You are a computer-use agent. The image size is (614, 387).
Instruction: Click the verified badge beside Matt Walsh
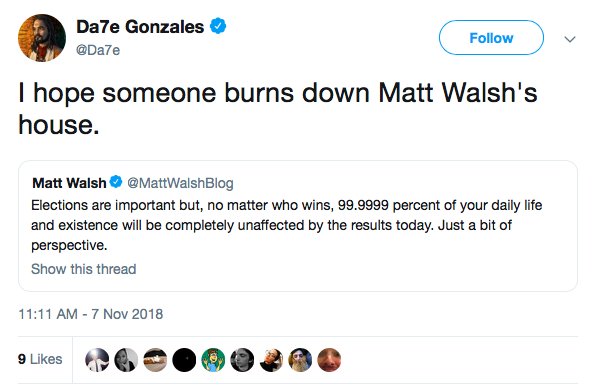(x=116, y=182)
